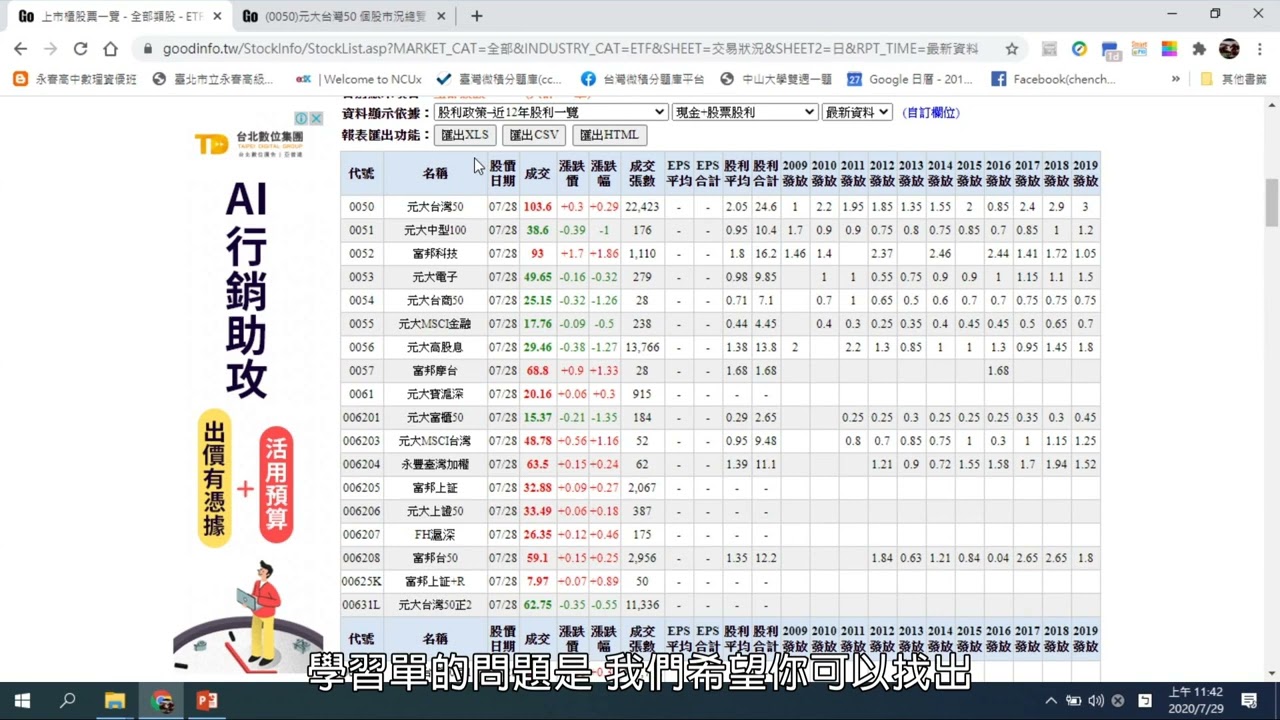Switch to Chrome in taskbar
The image size is (1280, 720).
[x=161, y=701]
